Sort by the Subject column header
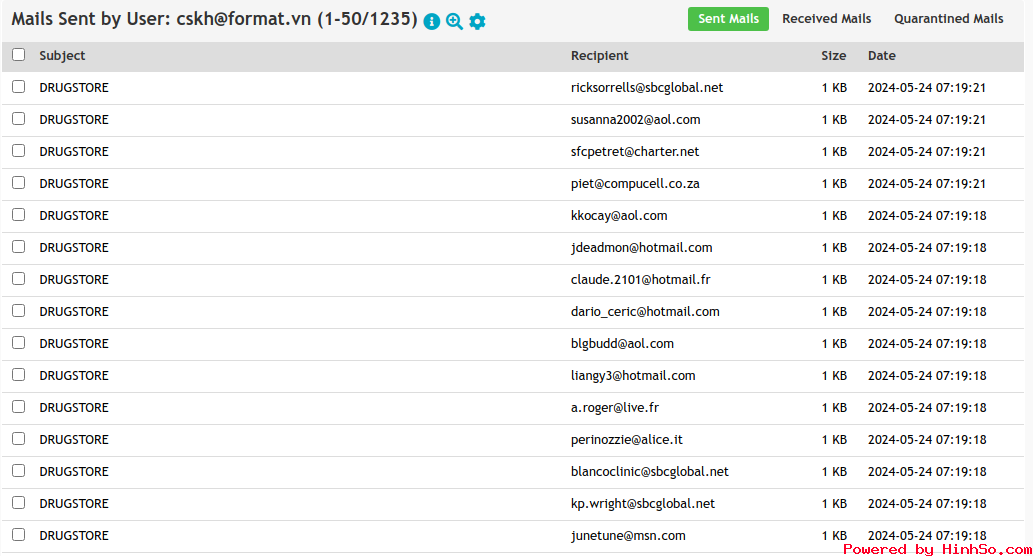The width and height of the screenshot is (1033, 556). [62, 56]
